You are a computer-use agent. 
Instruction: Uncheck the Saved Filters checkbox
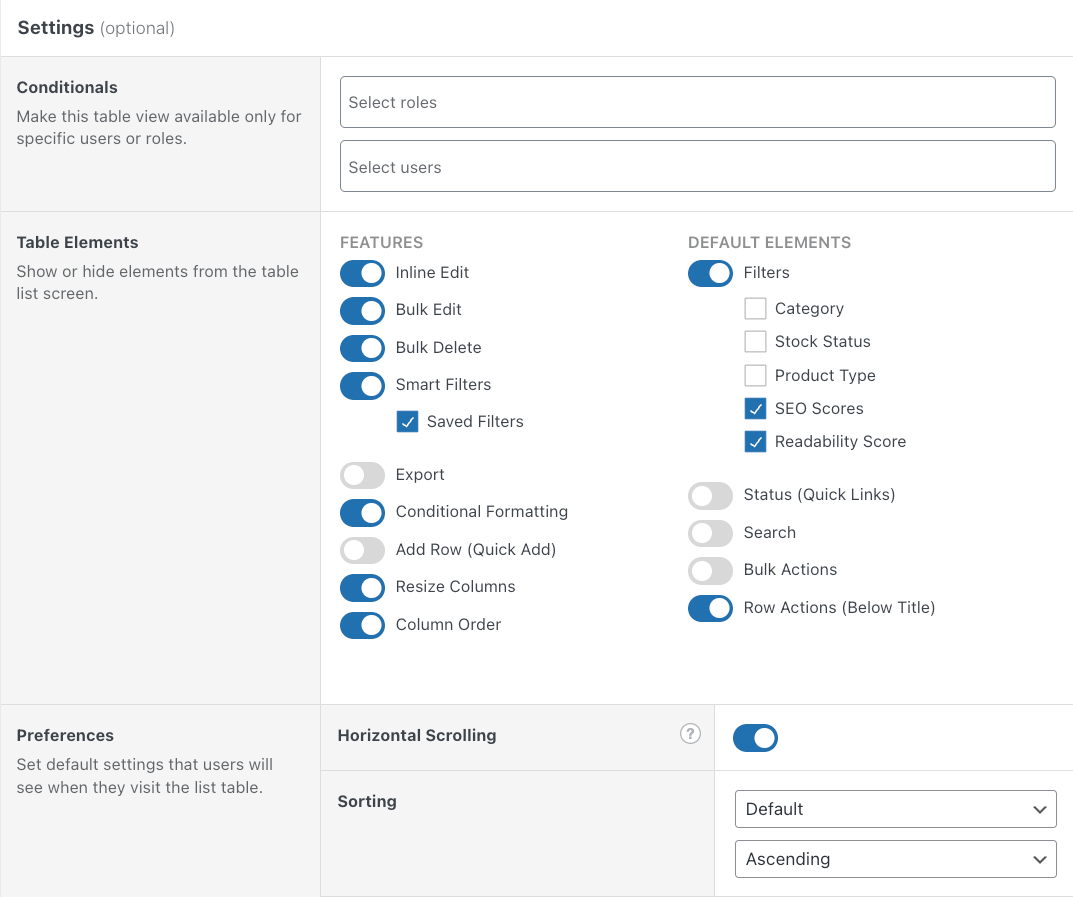407,421
